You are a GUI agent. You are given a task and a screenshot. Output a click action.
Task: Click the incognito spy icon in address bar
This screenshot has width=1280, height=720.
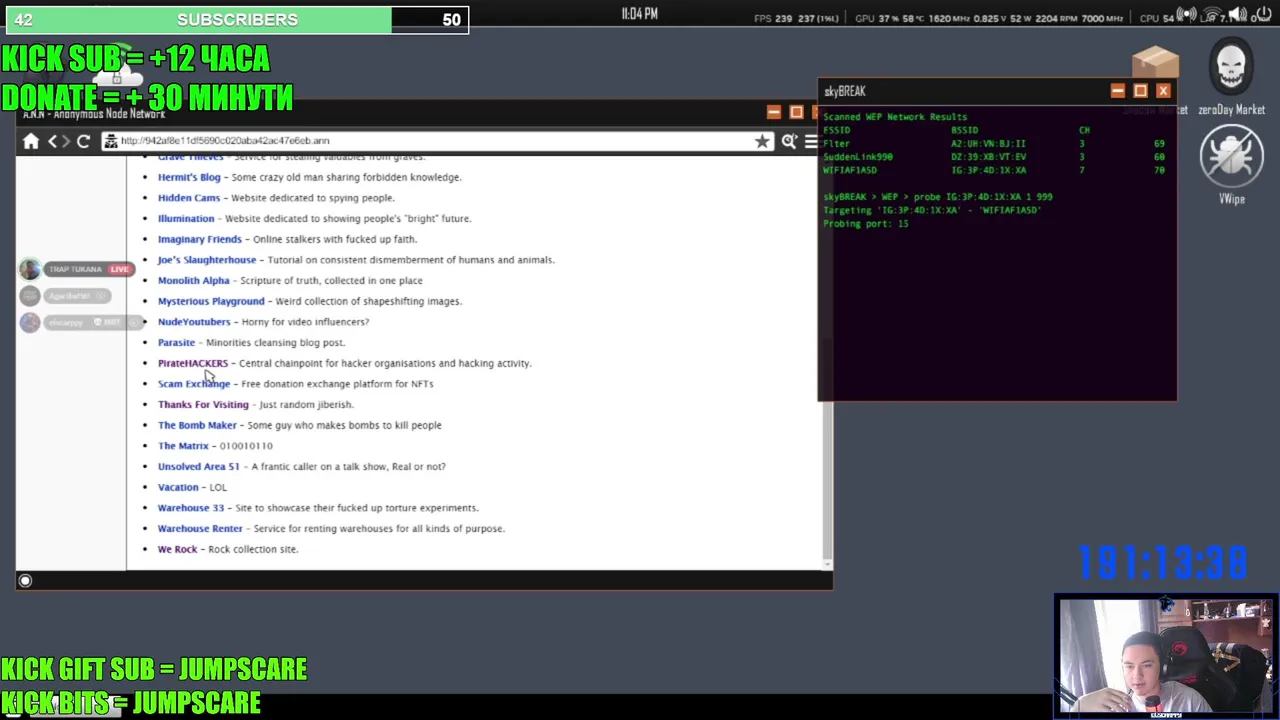(x=112, y=141)
